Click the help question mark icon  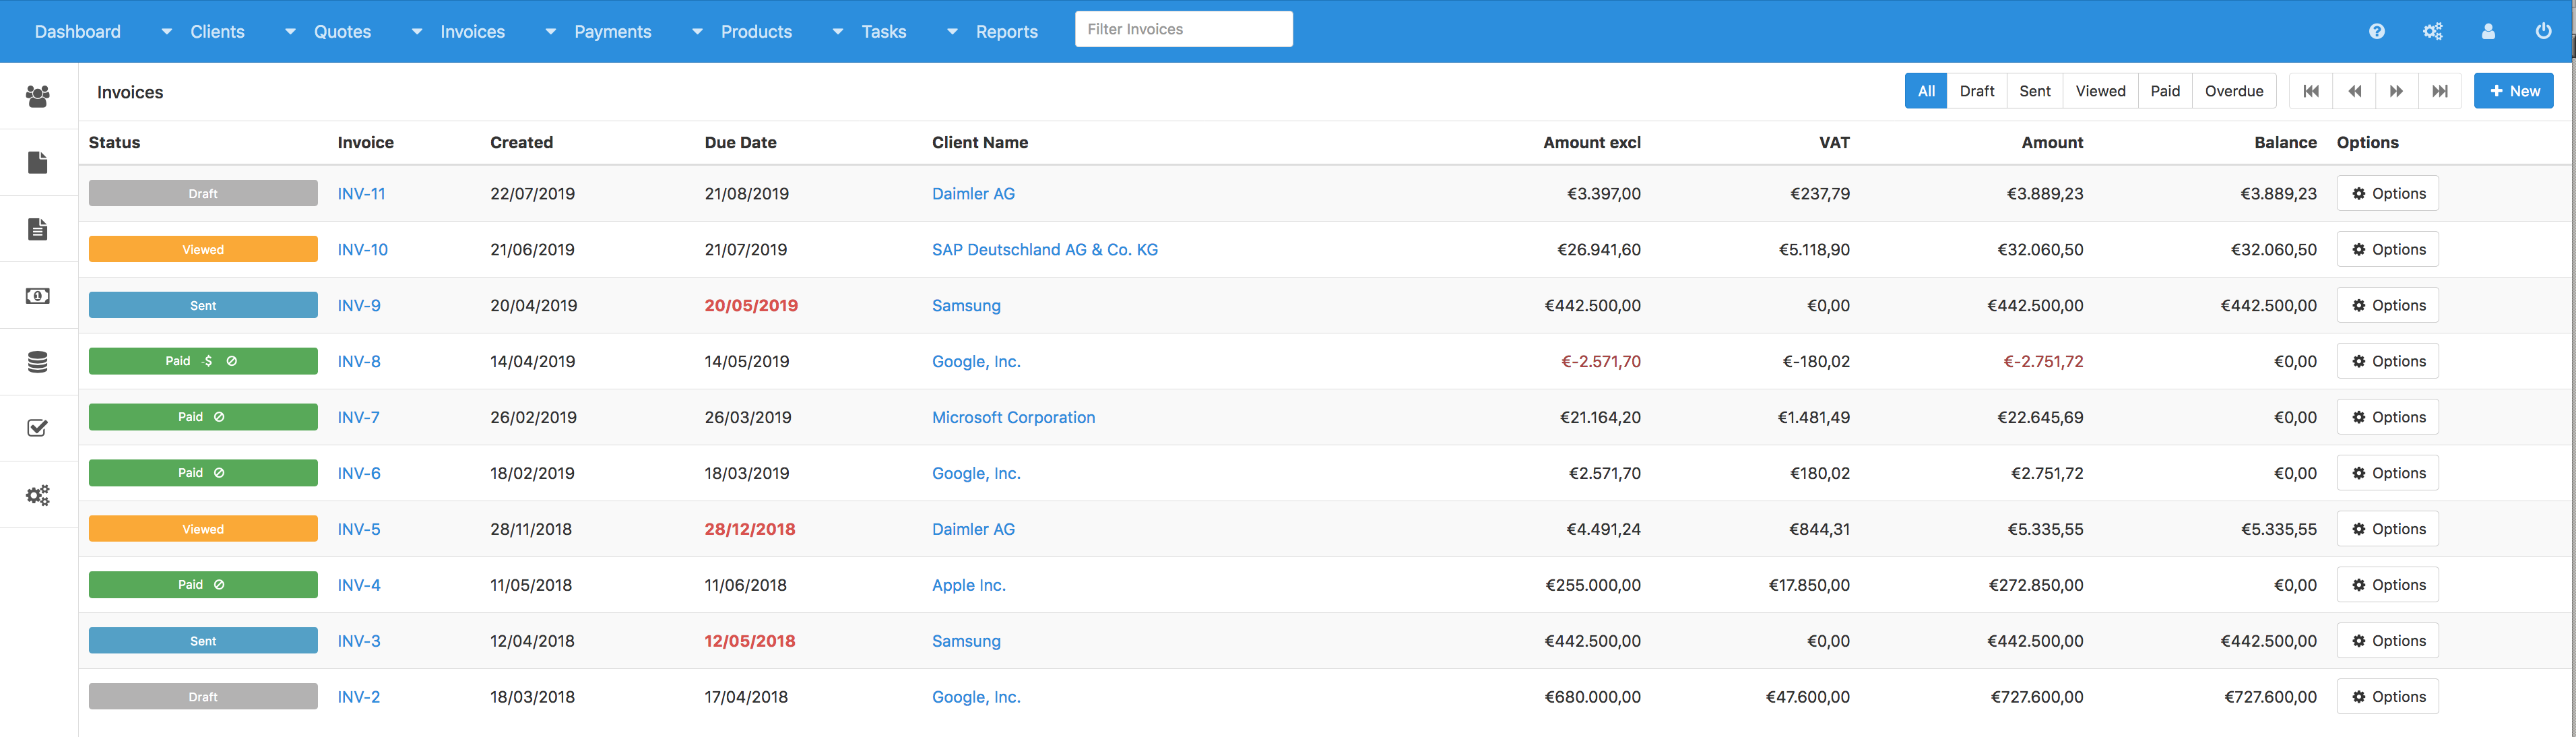pos(2377,31)
